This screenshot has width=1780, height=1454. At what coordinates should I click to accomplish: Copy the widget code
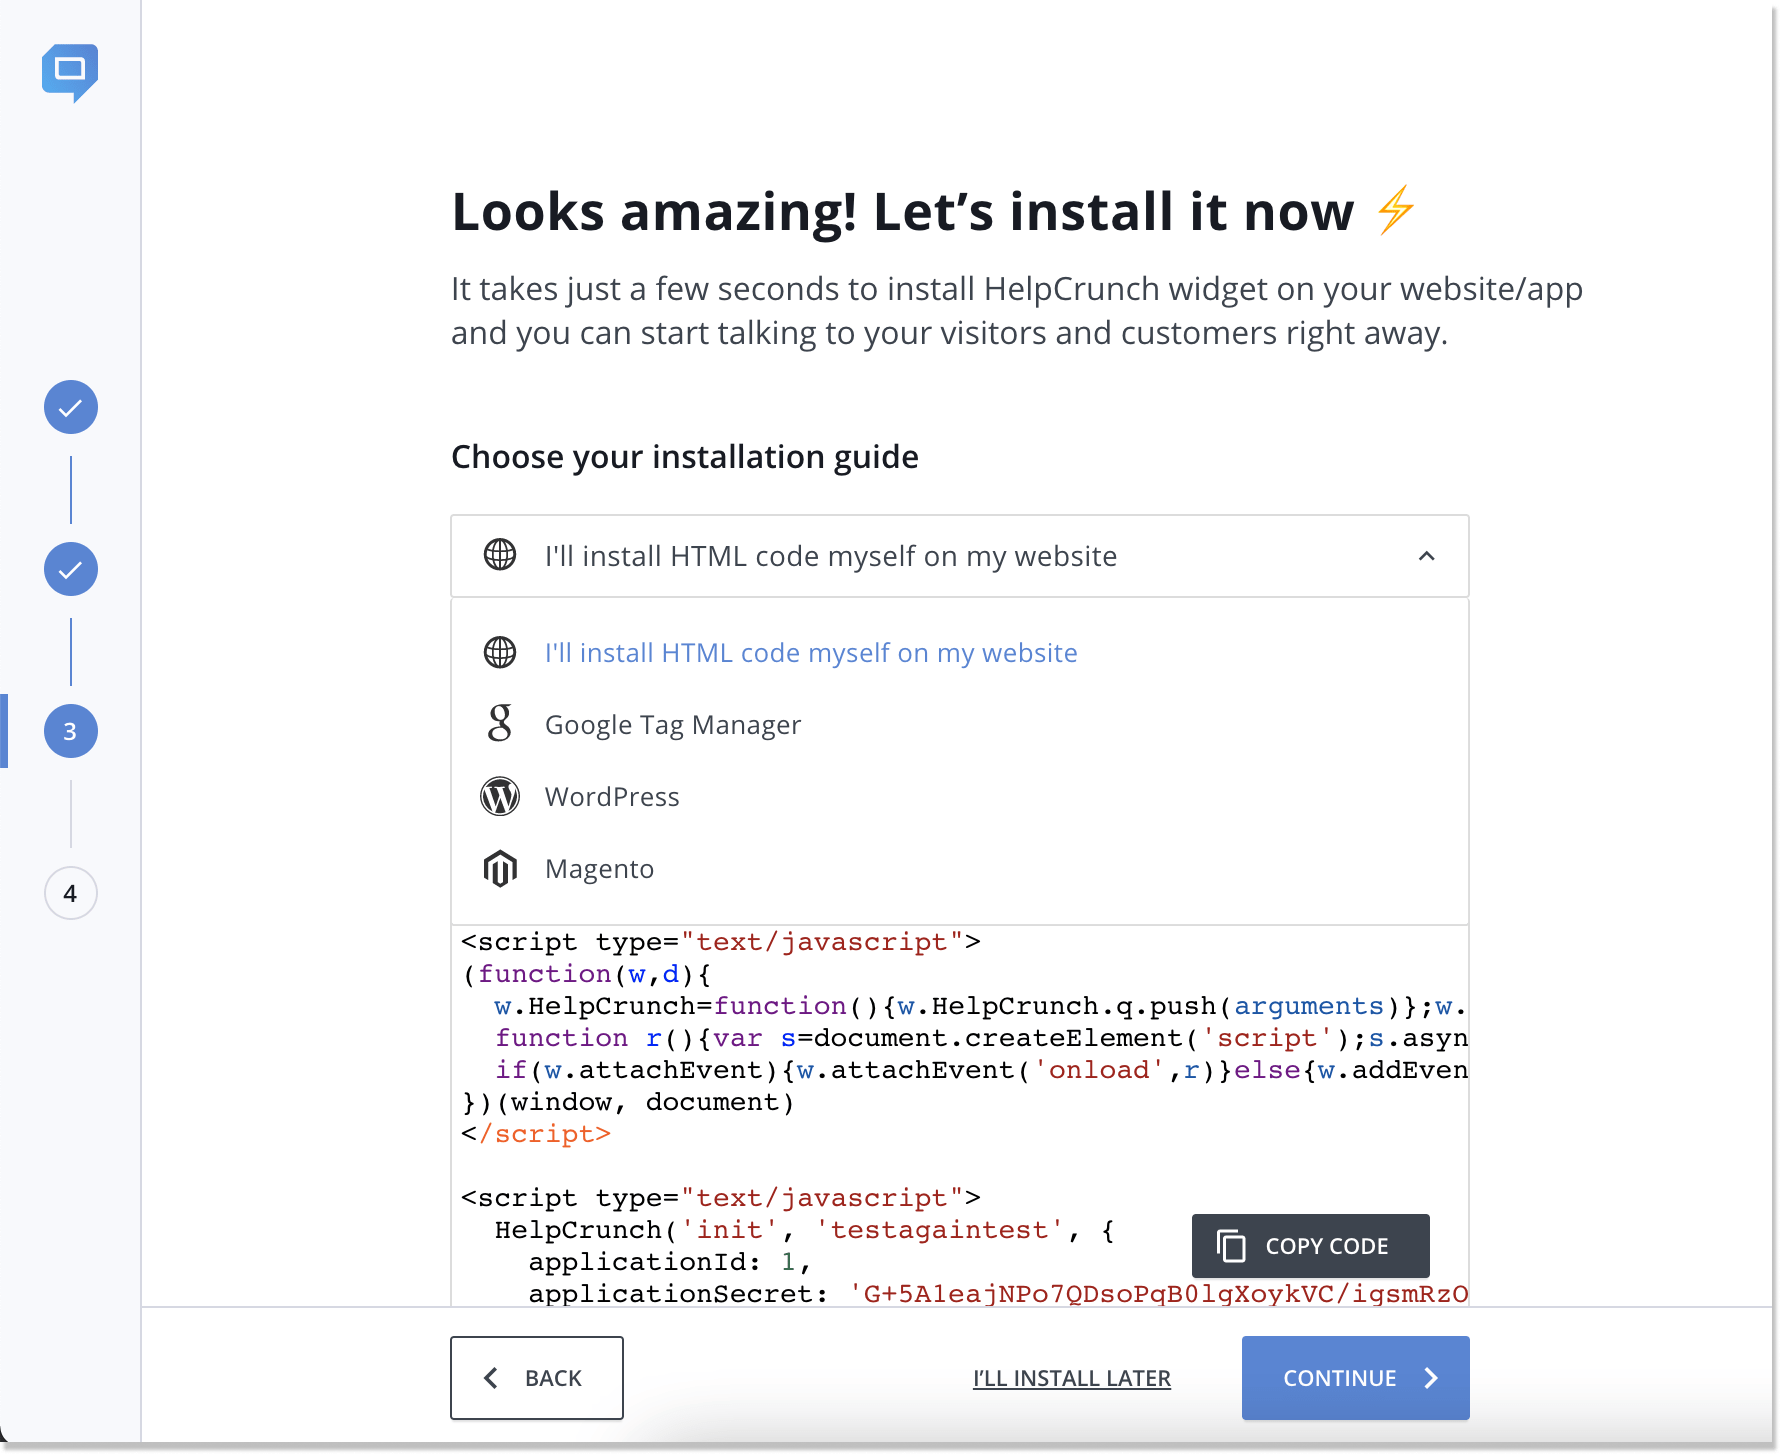click(1310, 1246)
